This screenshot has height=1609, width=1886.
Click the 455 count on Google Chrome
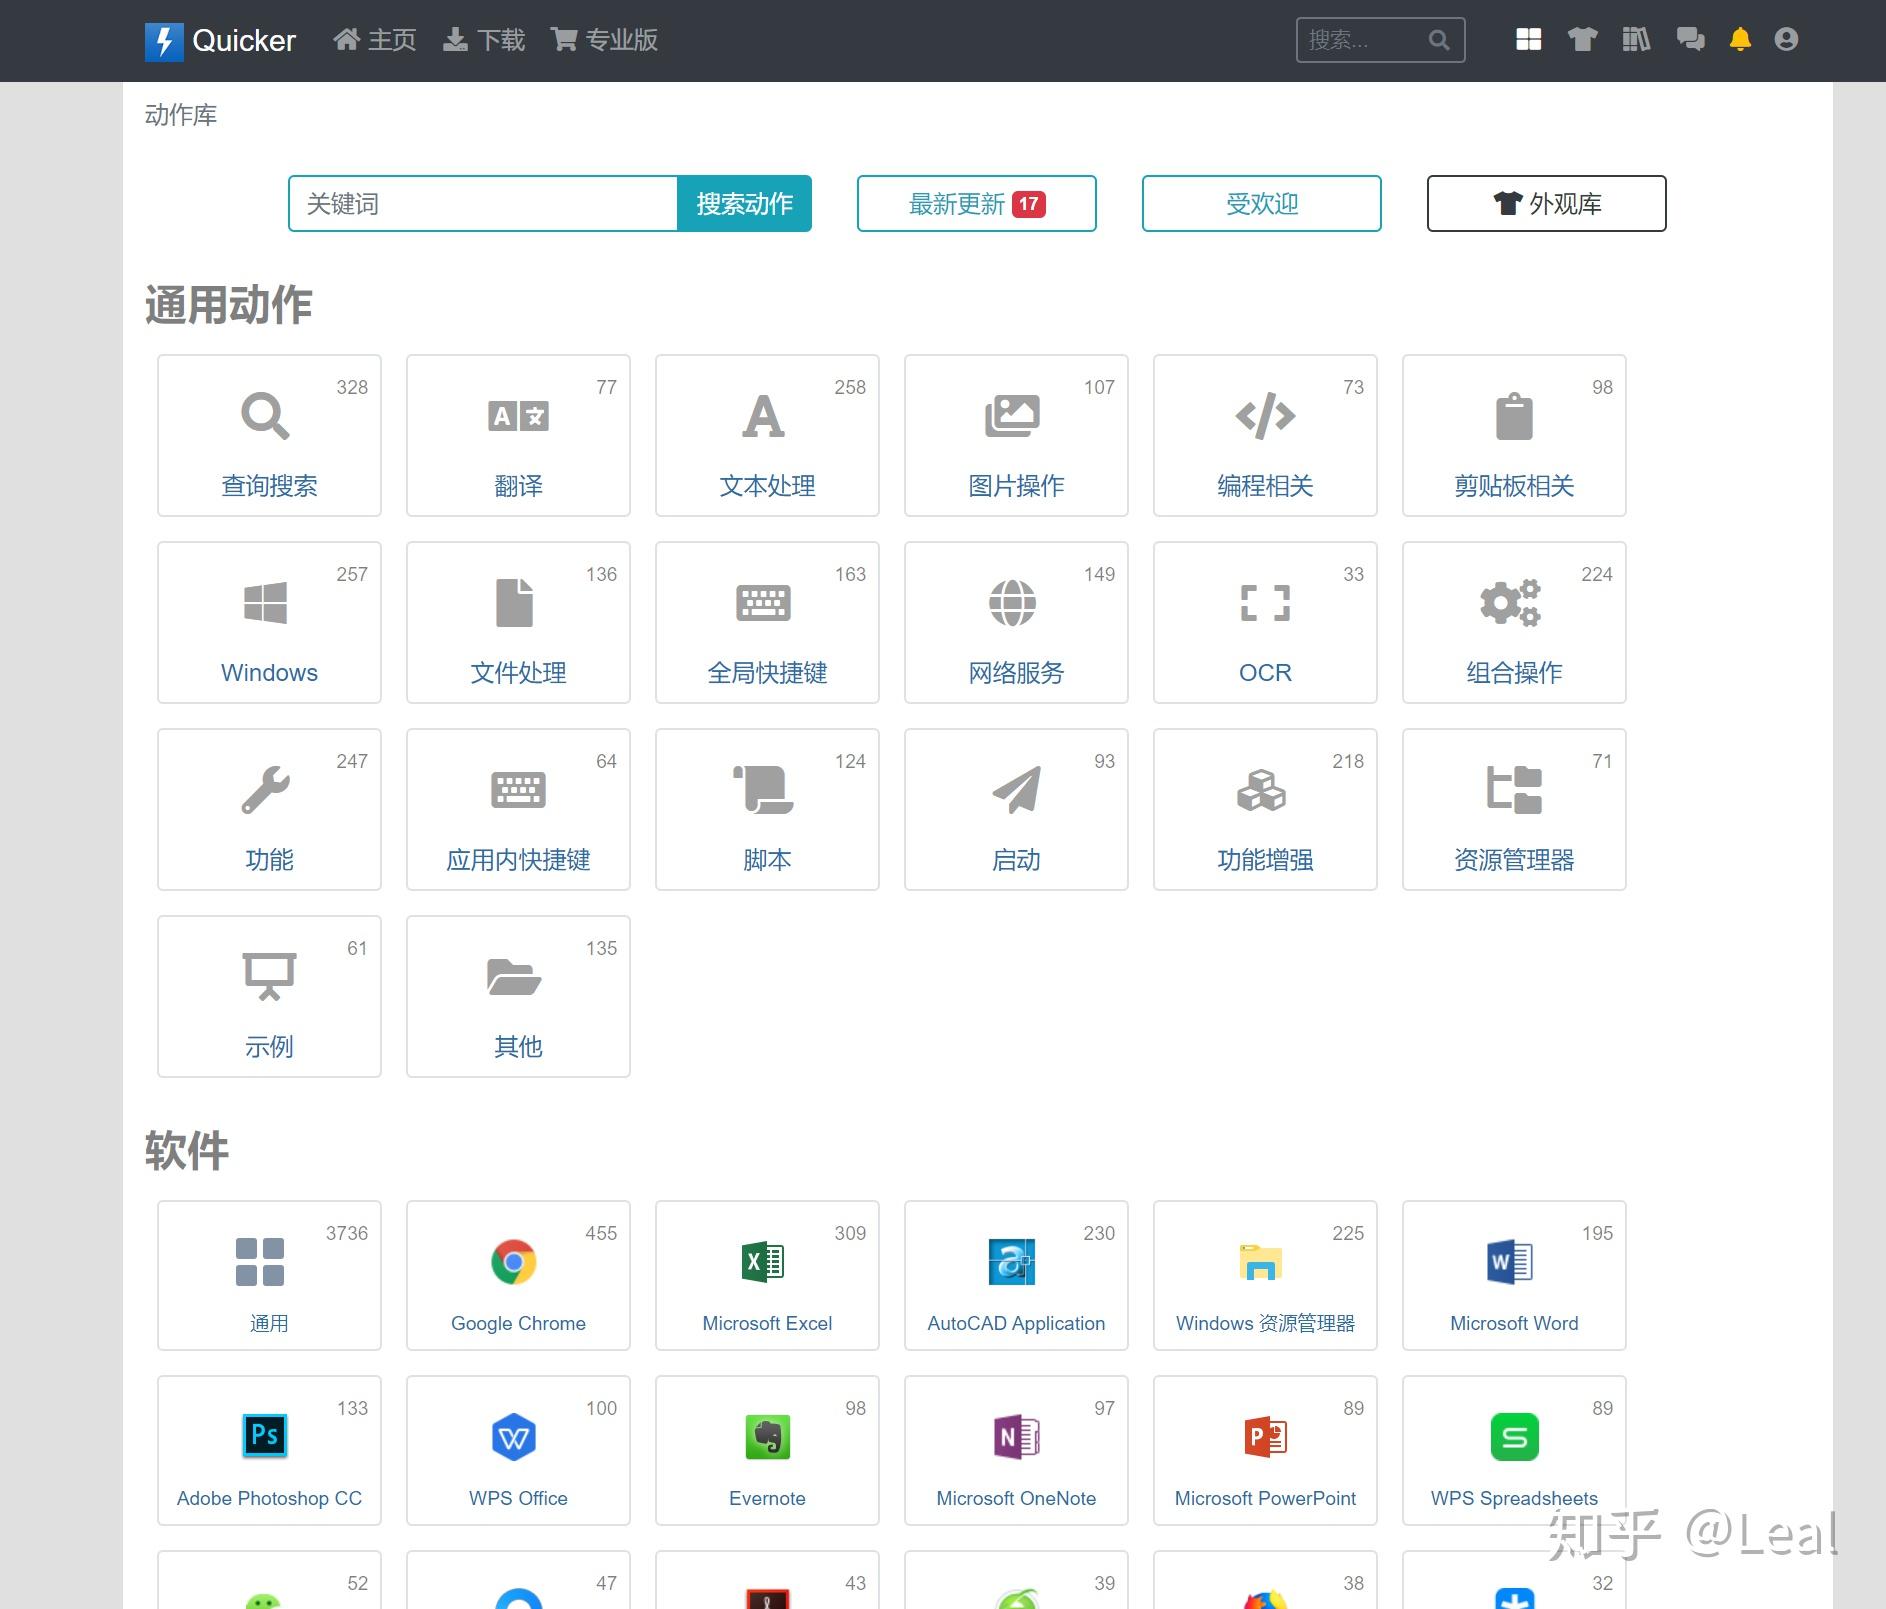(x=601, y=1234)
